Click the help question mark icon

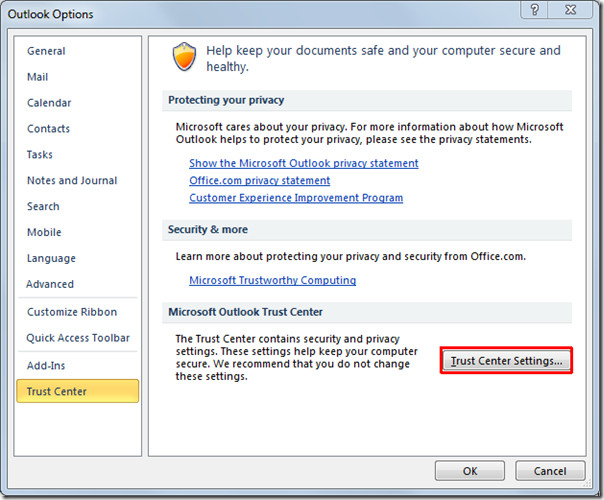(534, 9)
